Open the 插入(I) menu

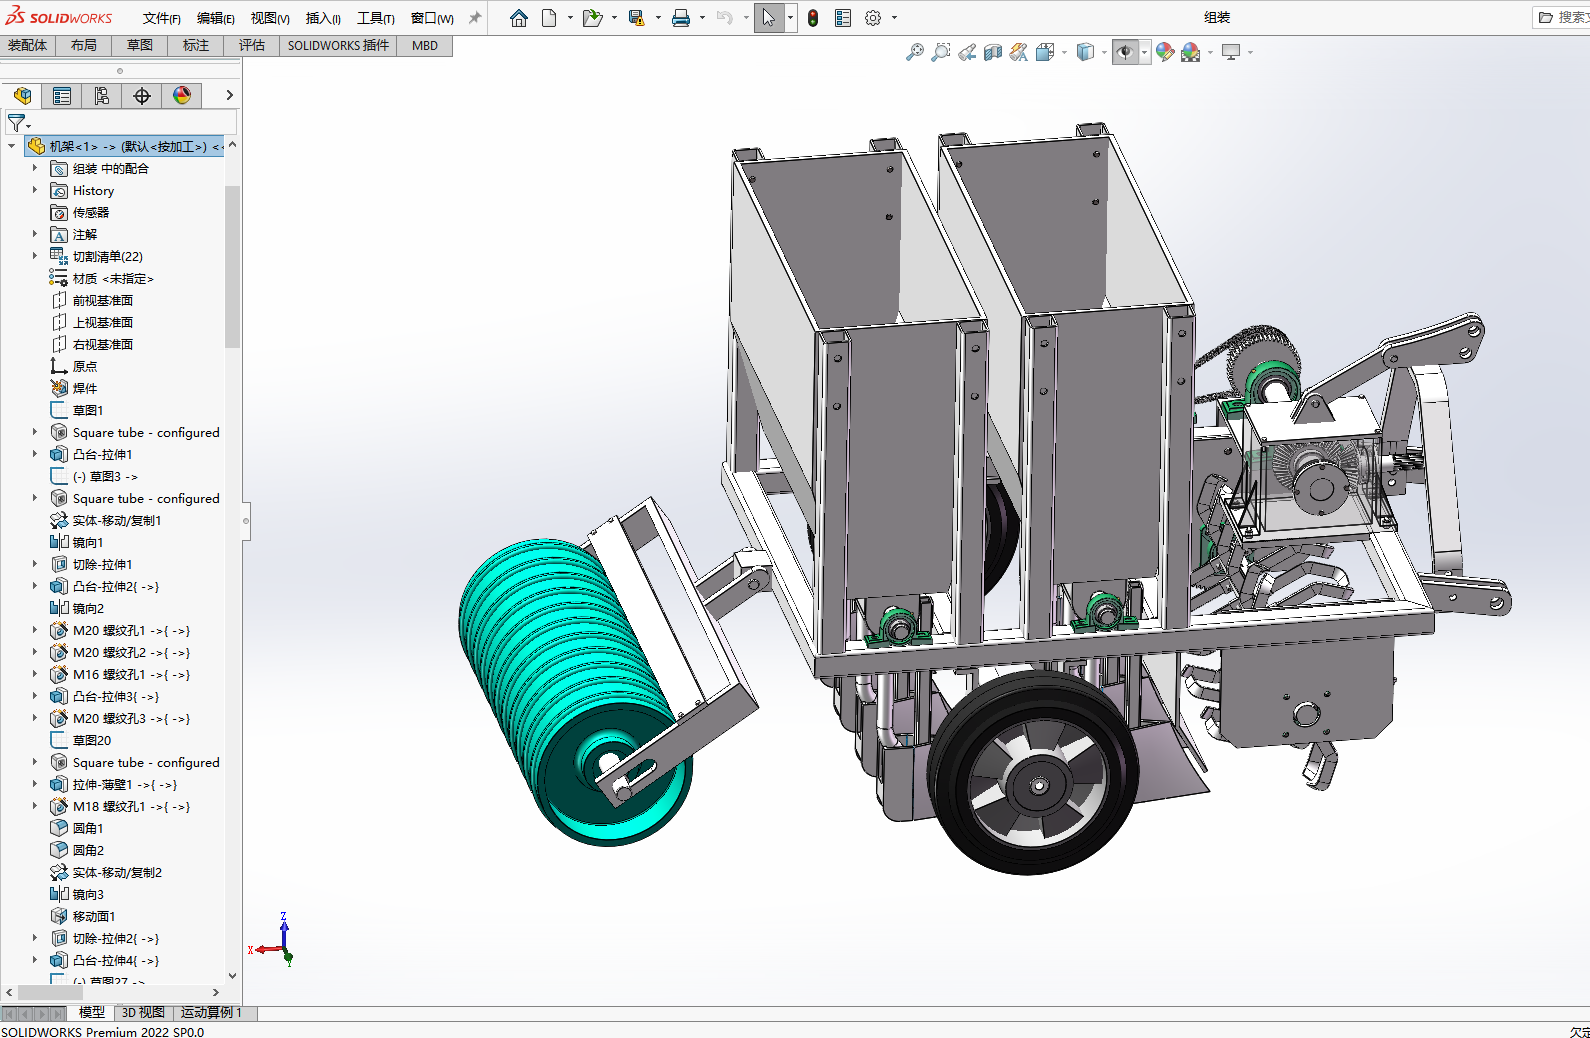[x=322, y=18]
